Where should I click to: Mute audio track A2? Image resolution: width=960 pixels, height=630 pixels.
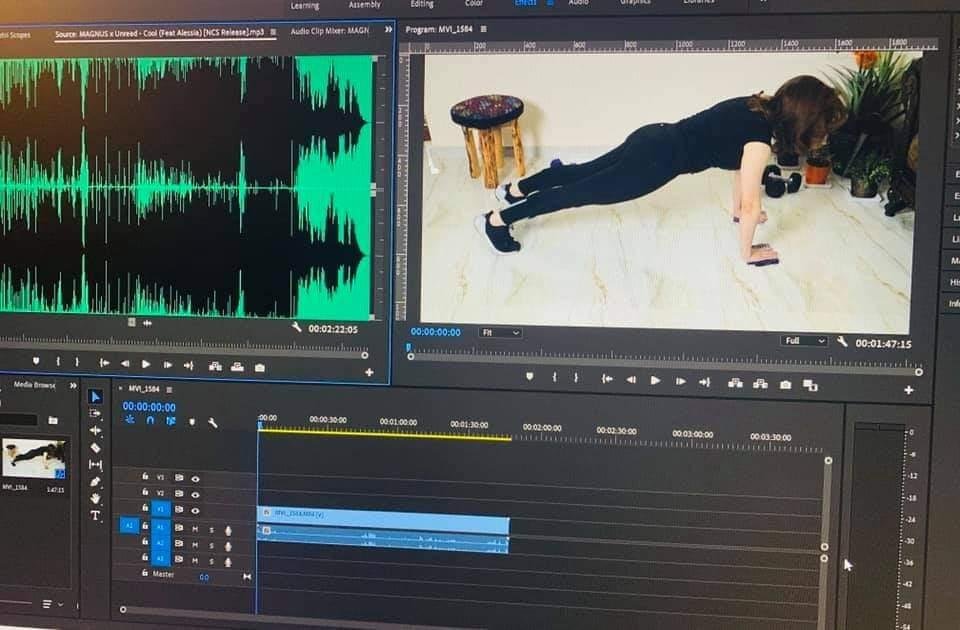195,545
